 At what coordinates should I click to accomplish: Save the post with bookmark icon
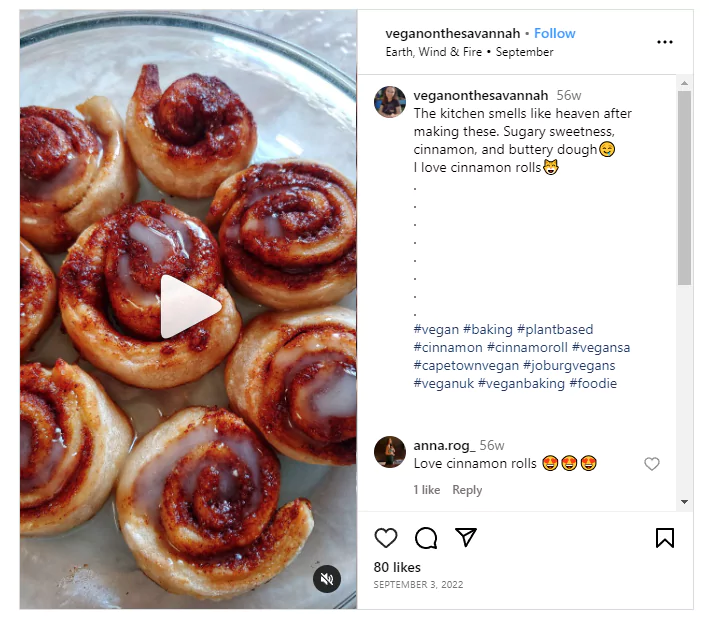point(665,538)
